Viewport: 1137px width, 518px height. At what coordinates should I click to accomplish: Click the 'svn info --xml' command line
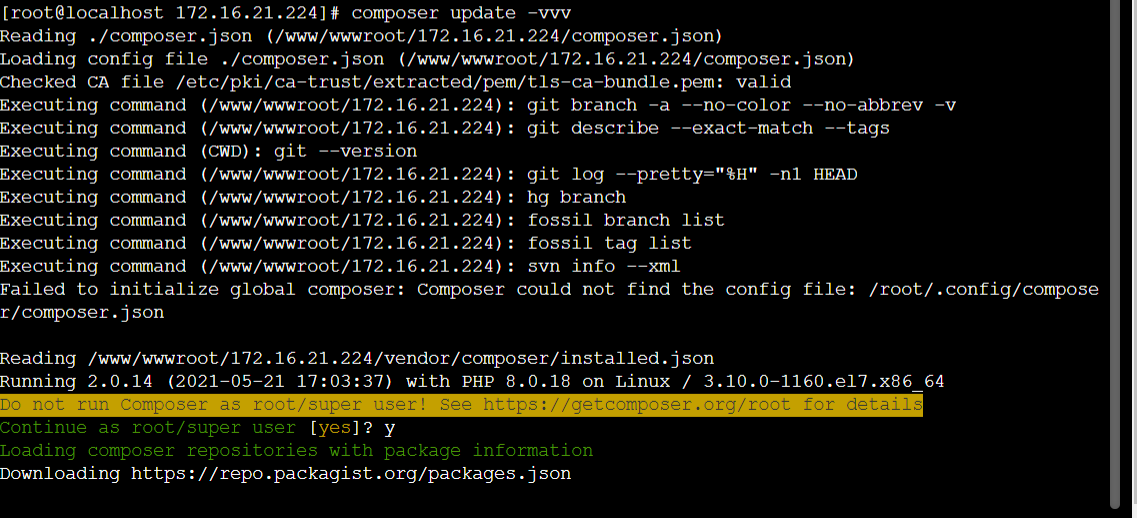(x=340, y=267)
